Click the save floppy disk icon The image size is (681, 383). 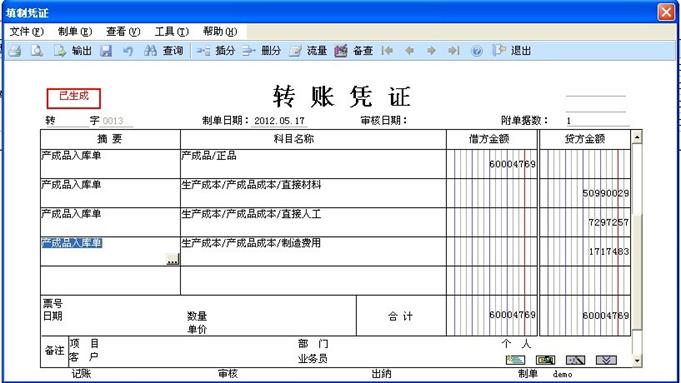(x=106, y=51)
